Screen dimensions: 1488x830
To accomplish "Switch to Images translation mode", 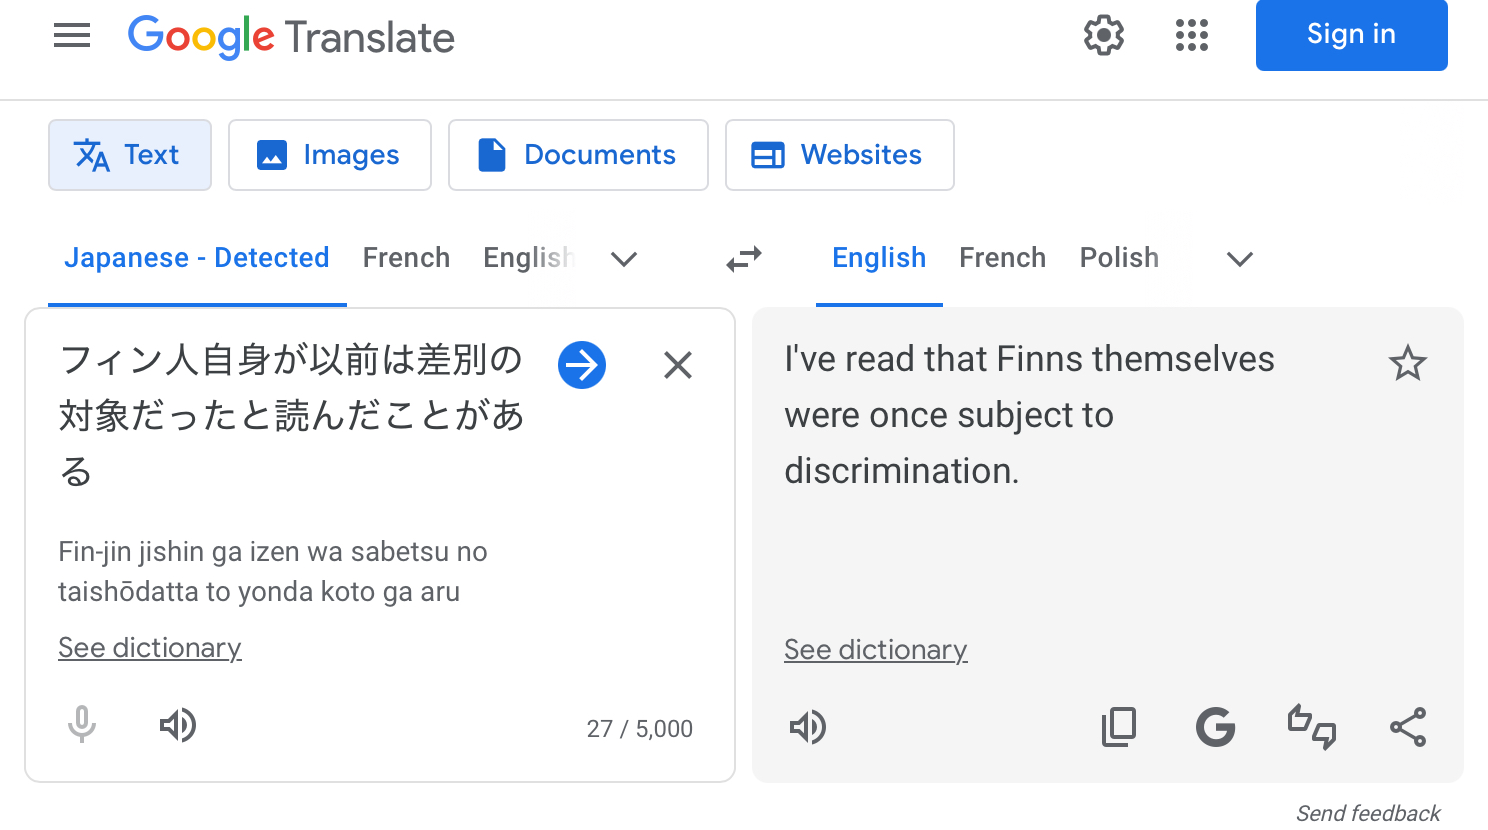I will (x=330, y=155).
